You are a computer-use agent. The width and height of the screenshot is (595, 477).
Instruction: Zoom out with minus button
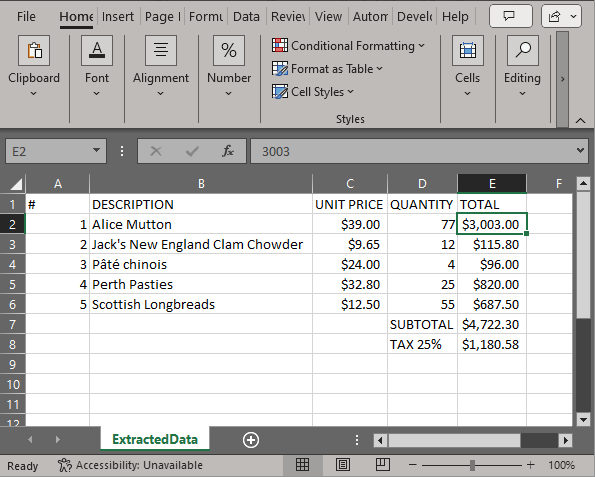(413, 465)
